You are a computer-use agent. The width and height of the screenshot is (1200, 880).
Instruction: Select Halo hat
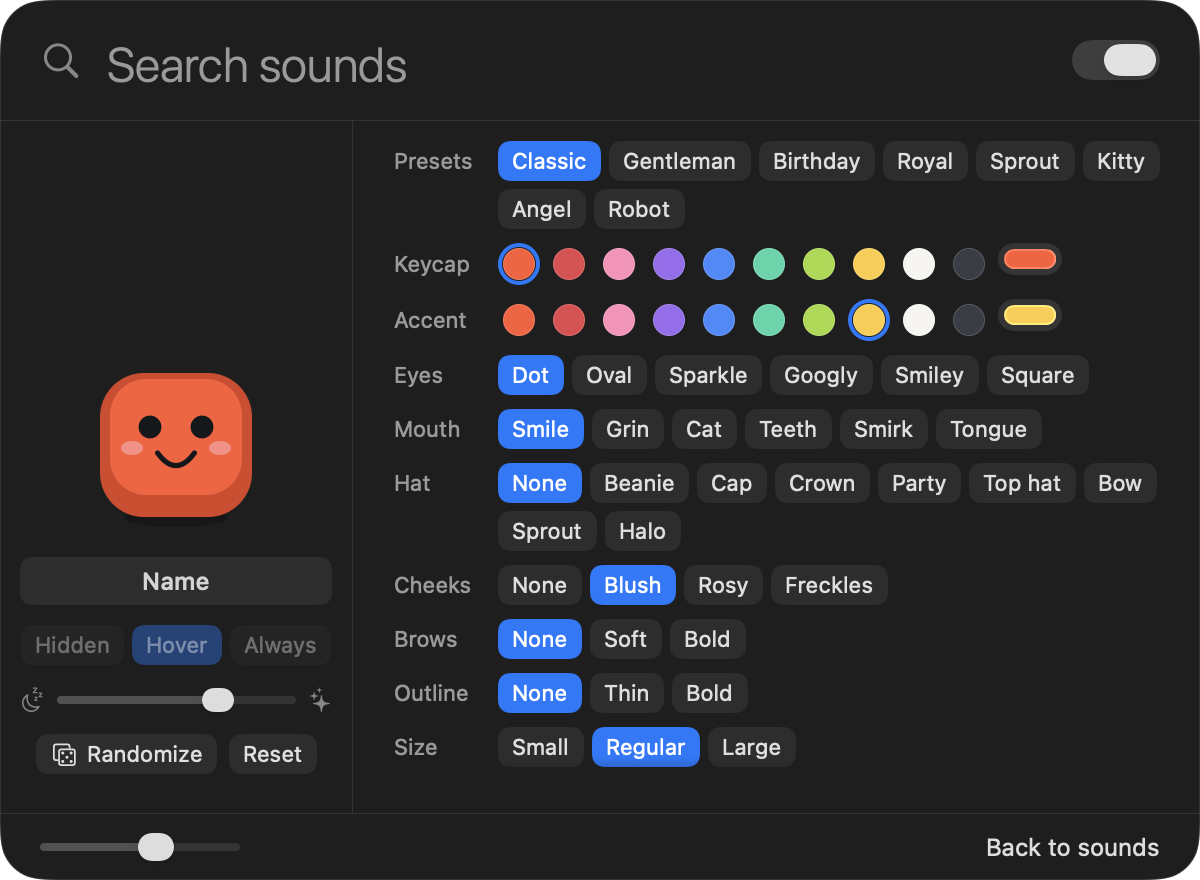(x=643, y=531)
